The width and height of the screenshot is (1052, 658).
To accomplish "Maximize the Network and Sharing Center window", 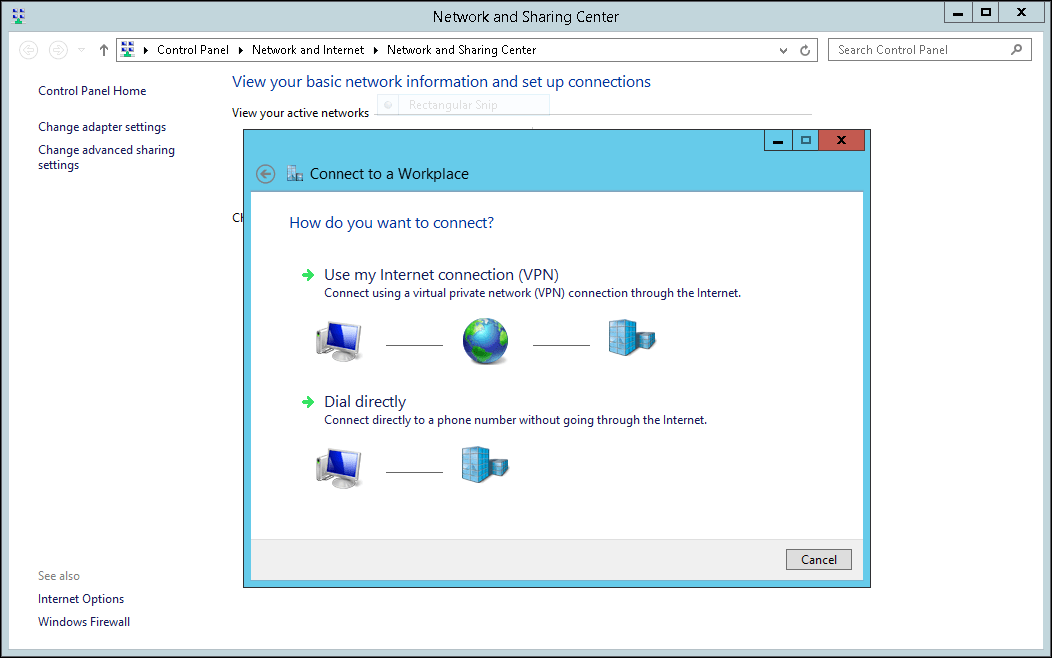I will 986,13.
